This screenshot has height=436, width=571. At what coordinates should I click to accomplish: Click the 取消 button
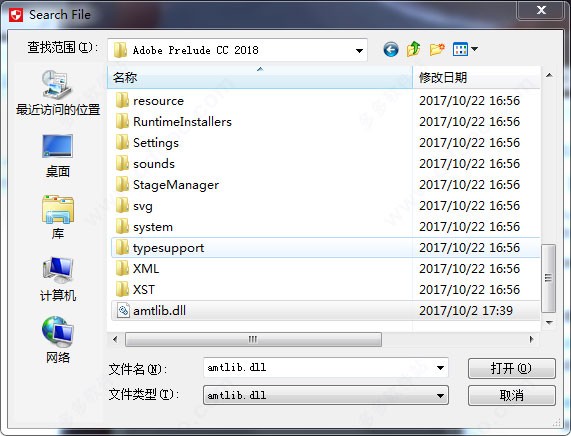512,395
